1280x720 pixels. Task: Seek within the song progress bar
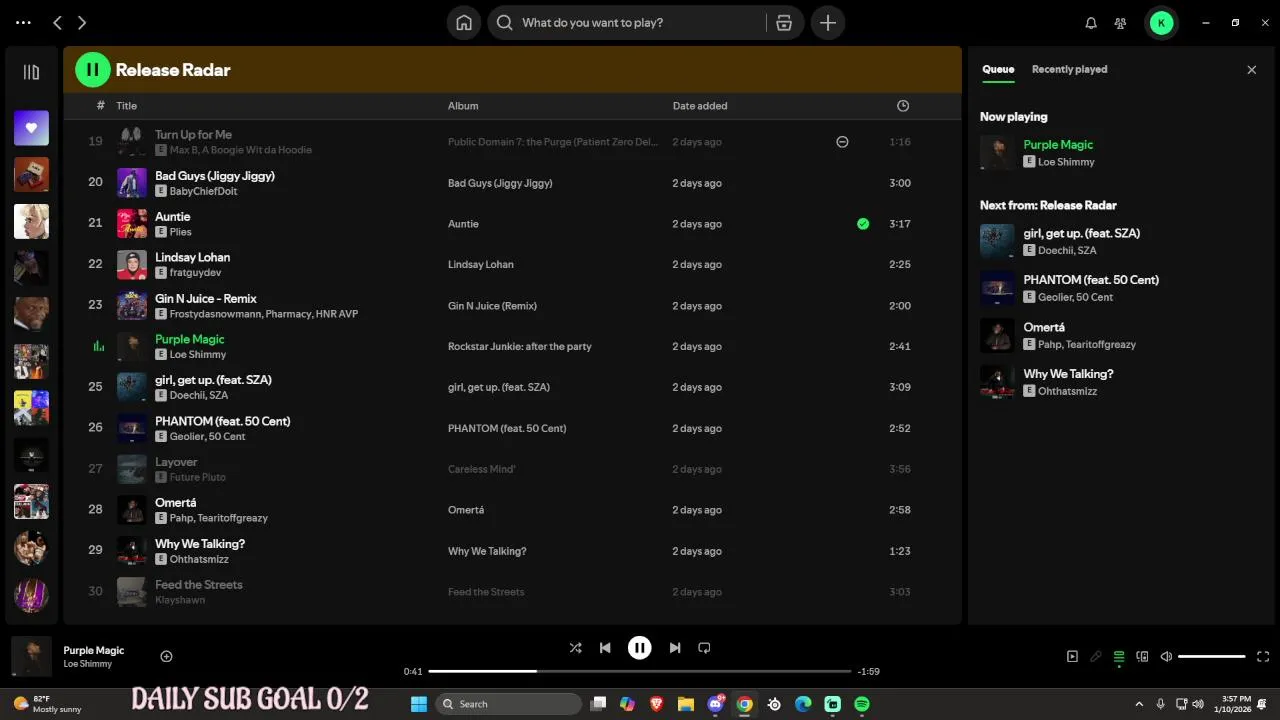pyautogui.click(x=640, y=671)
